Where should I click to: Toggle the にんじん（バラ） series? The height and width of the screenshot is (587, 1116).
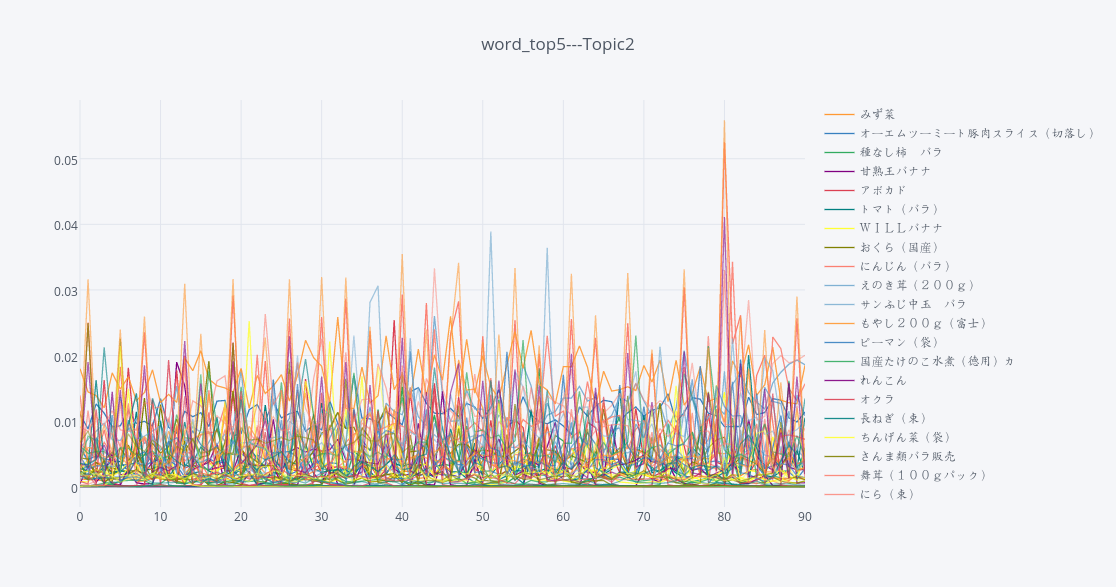906,266
